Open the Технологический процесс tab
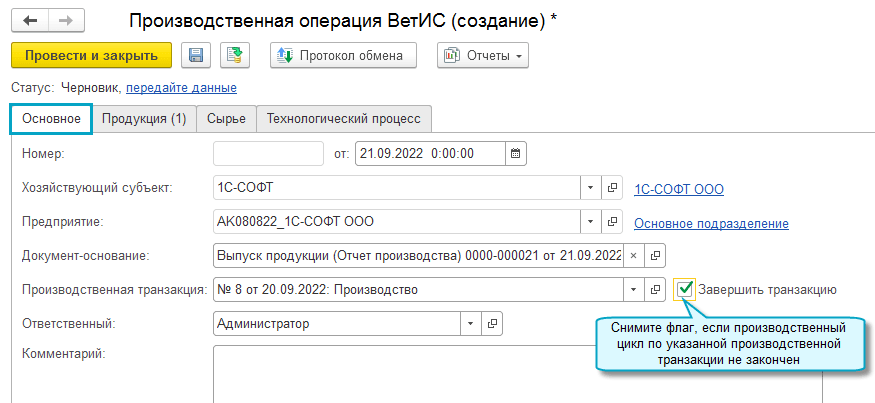Viewport: 875px width, 403px height. coord(343,119)
